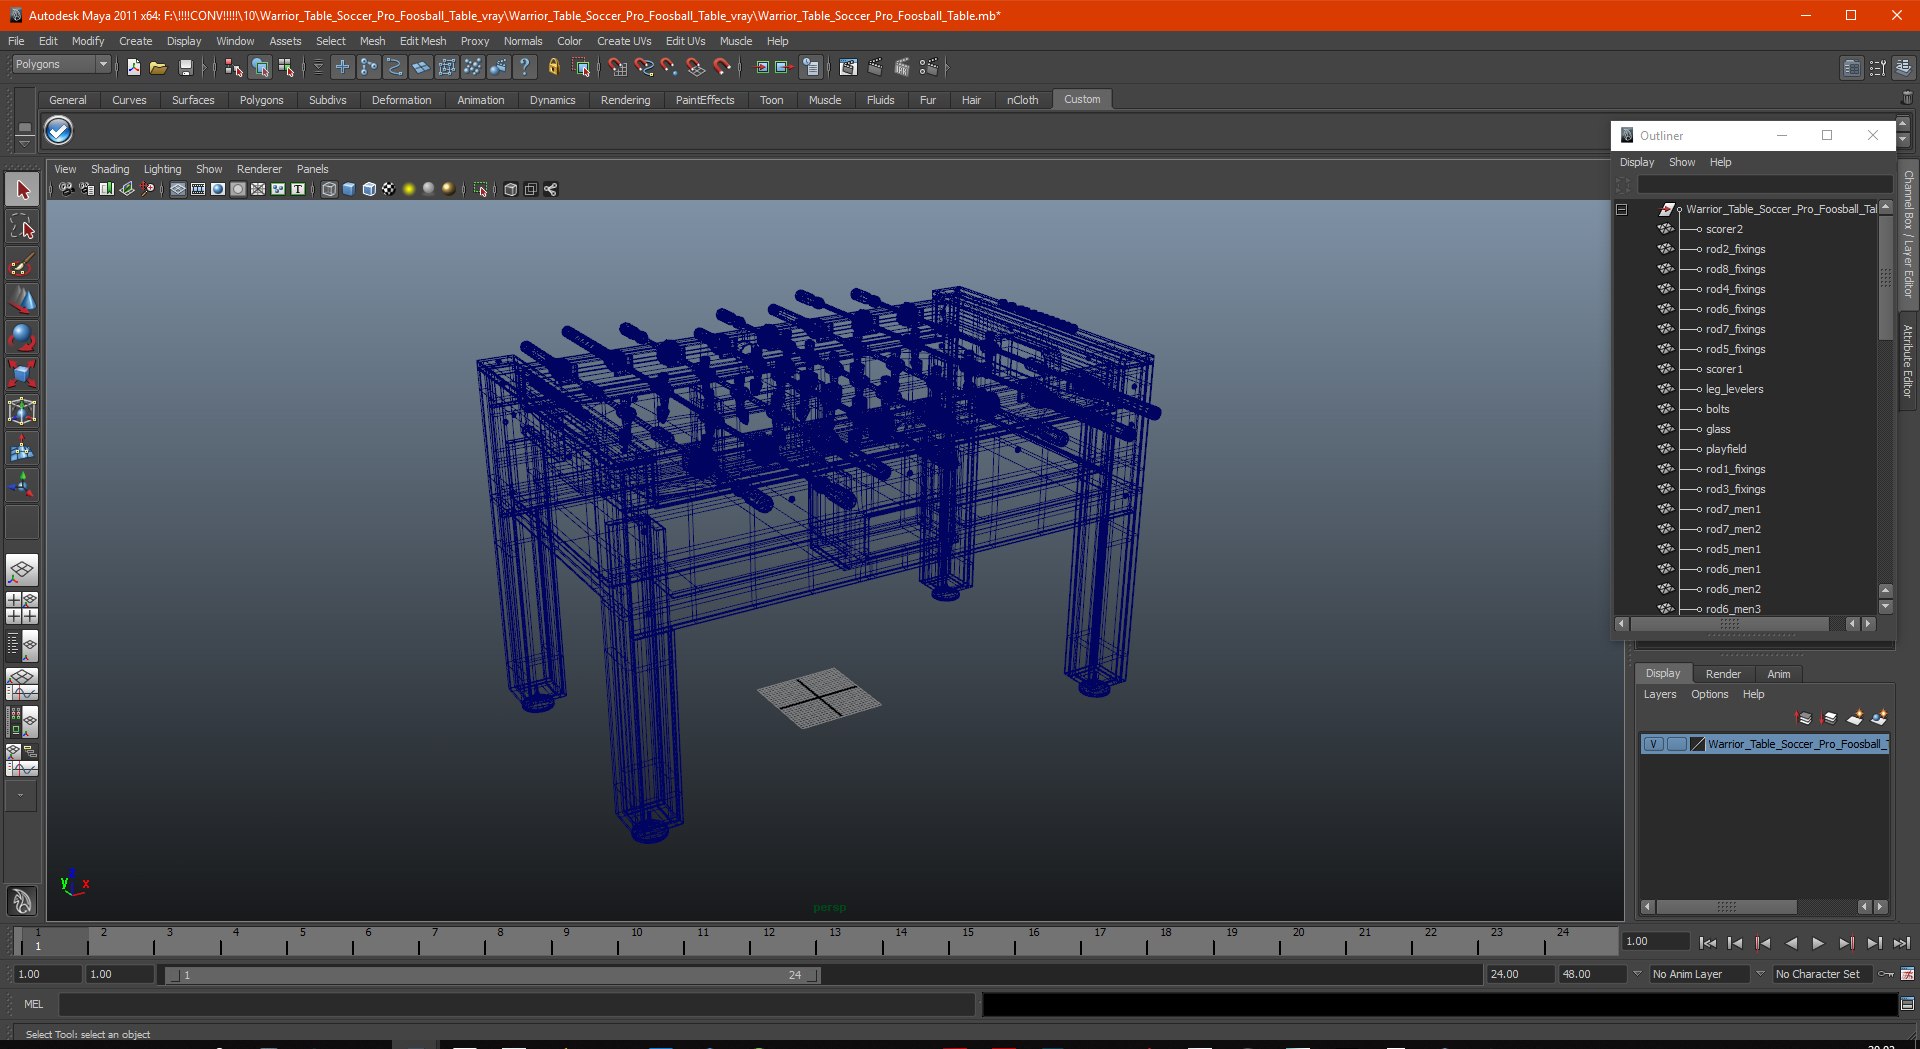Open the Outliner Show menu
Image resolution: width=1920 pixels, height=1049 pixels.
[x=1682, y=162]
